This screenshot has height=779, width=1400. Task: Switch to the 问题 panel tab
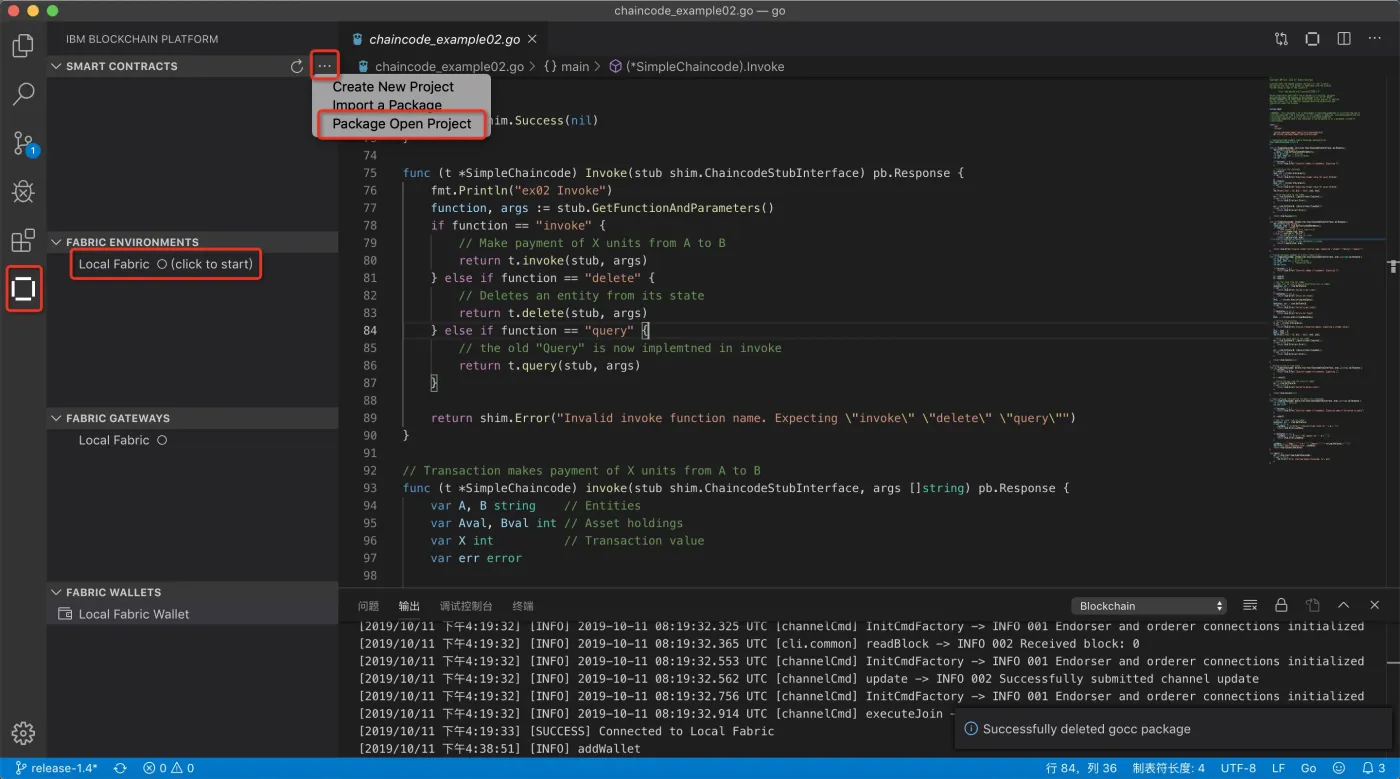[x=368, y=606]
